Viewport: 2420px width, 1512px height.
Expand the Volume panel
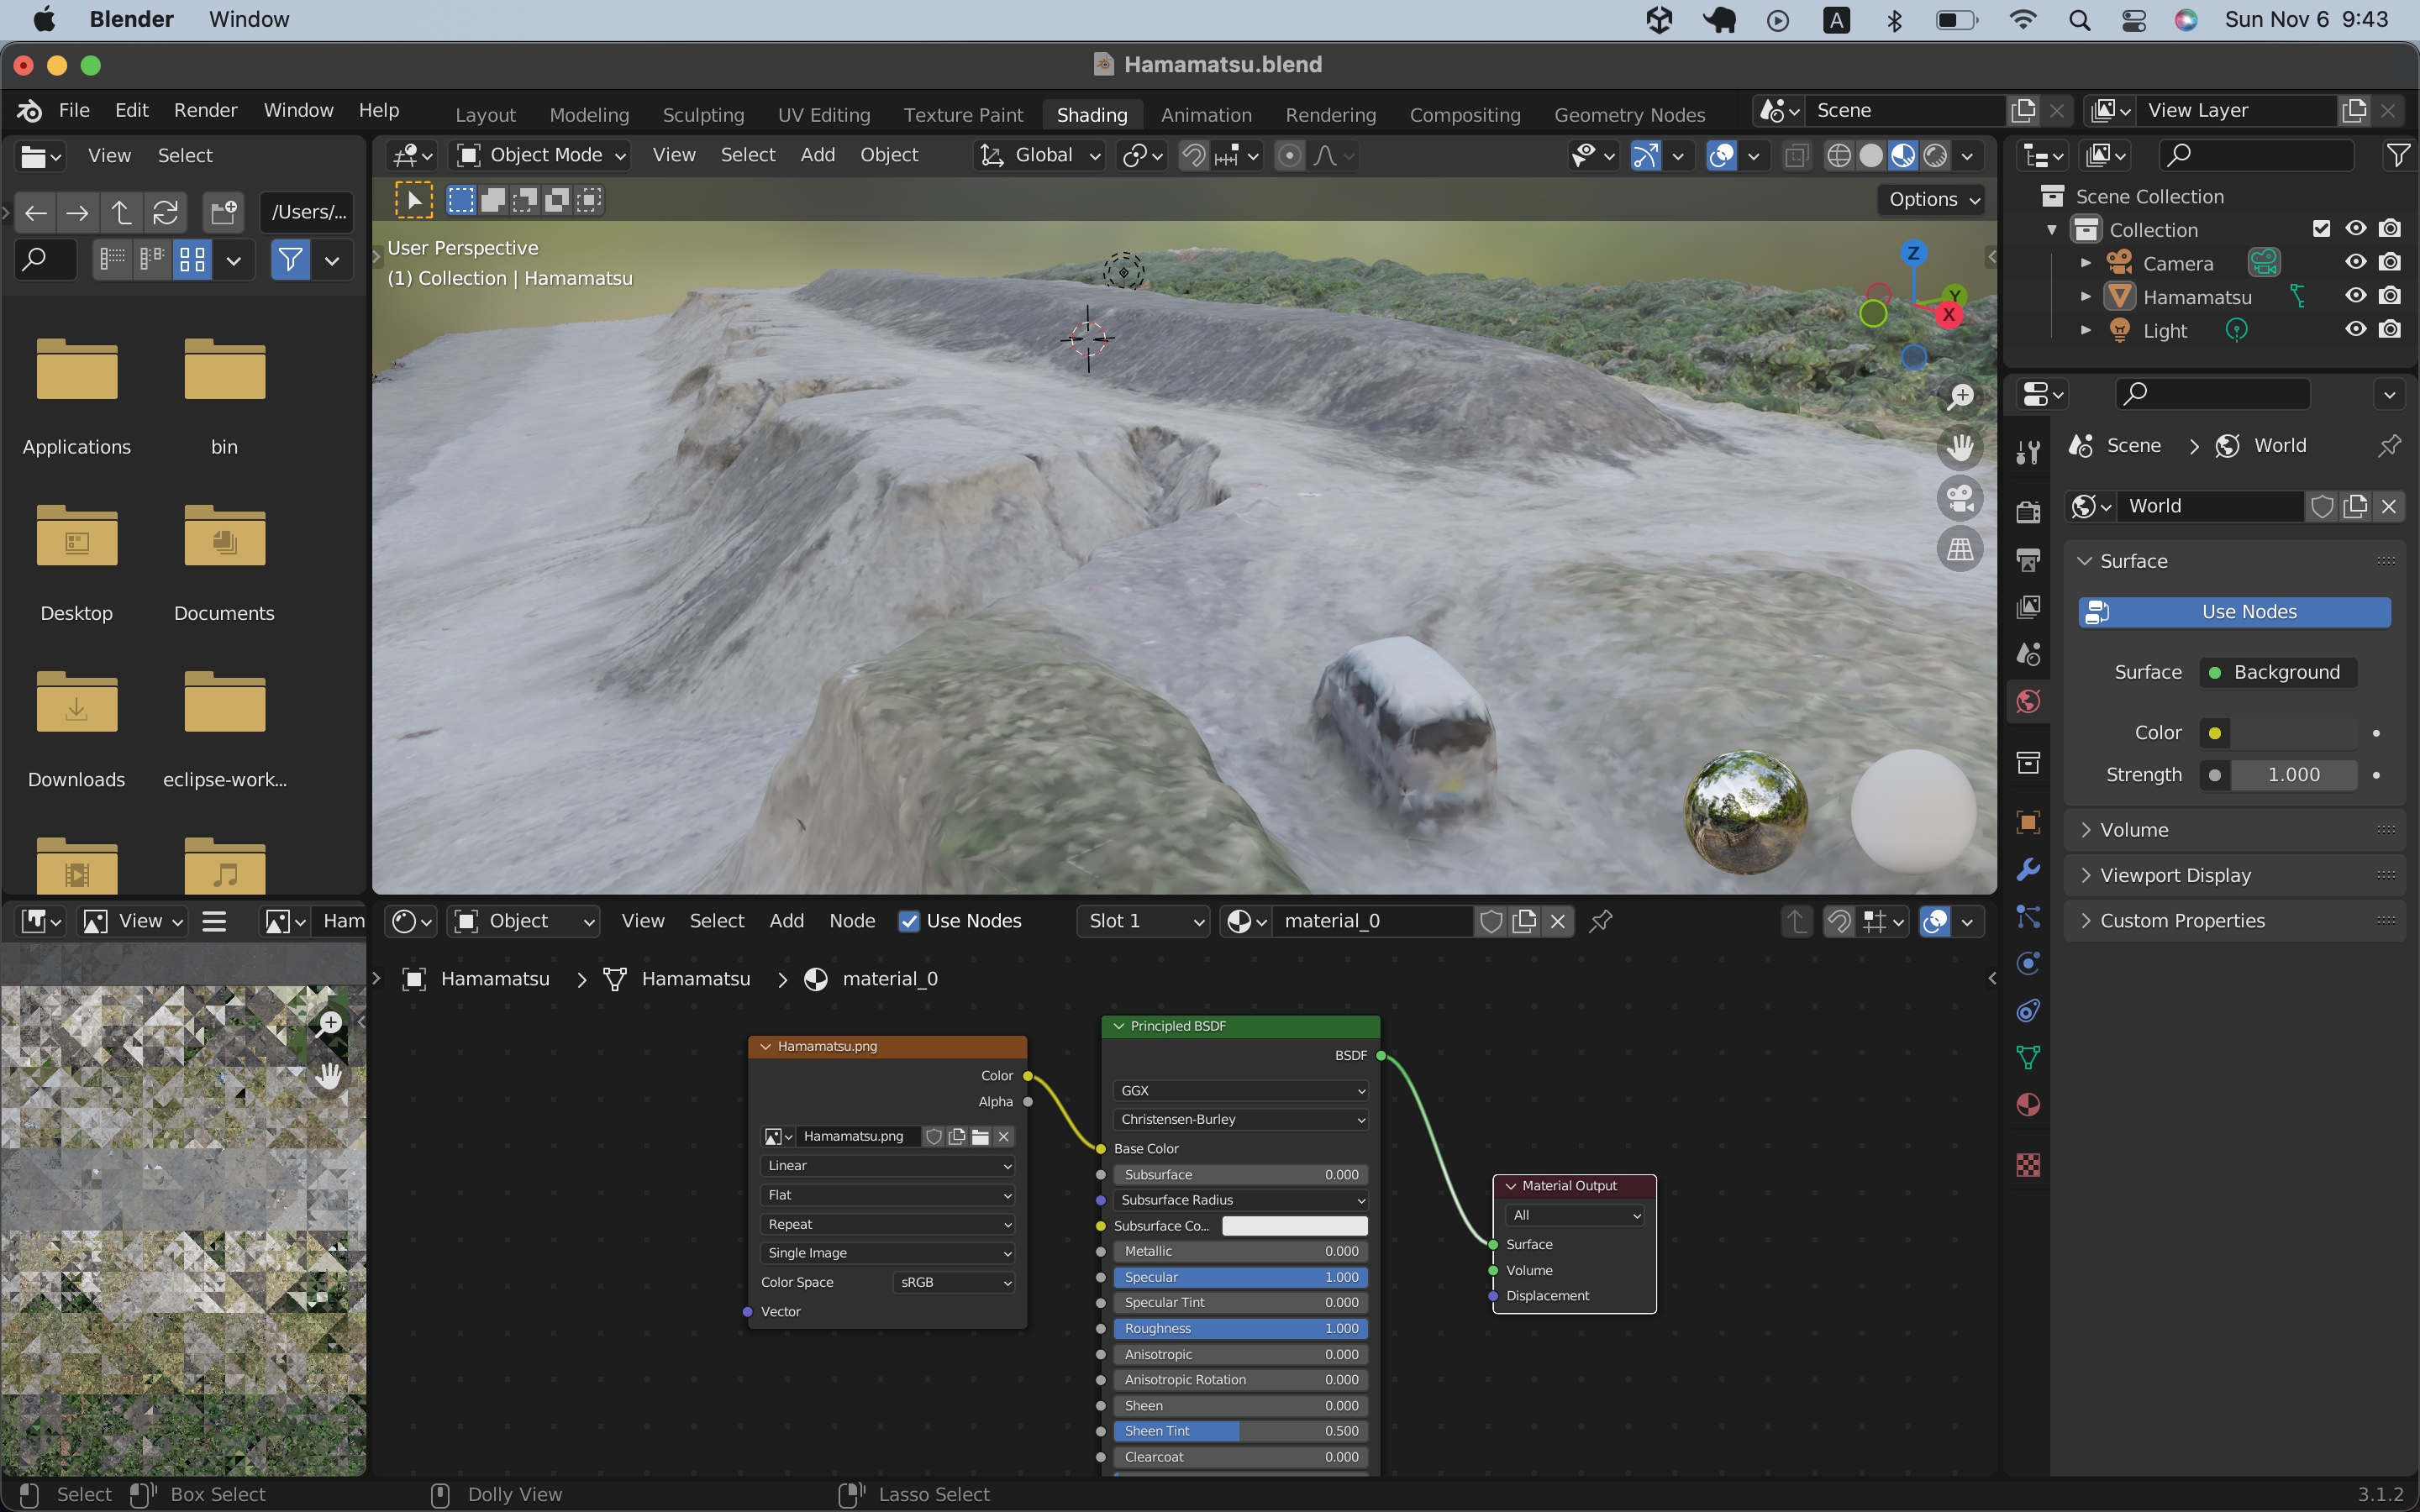point(2134,829)
